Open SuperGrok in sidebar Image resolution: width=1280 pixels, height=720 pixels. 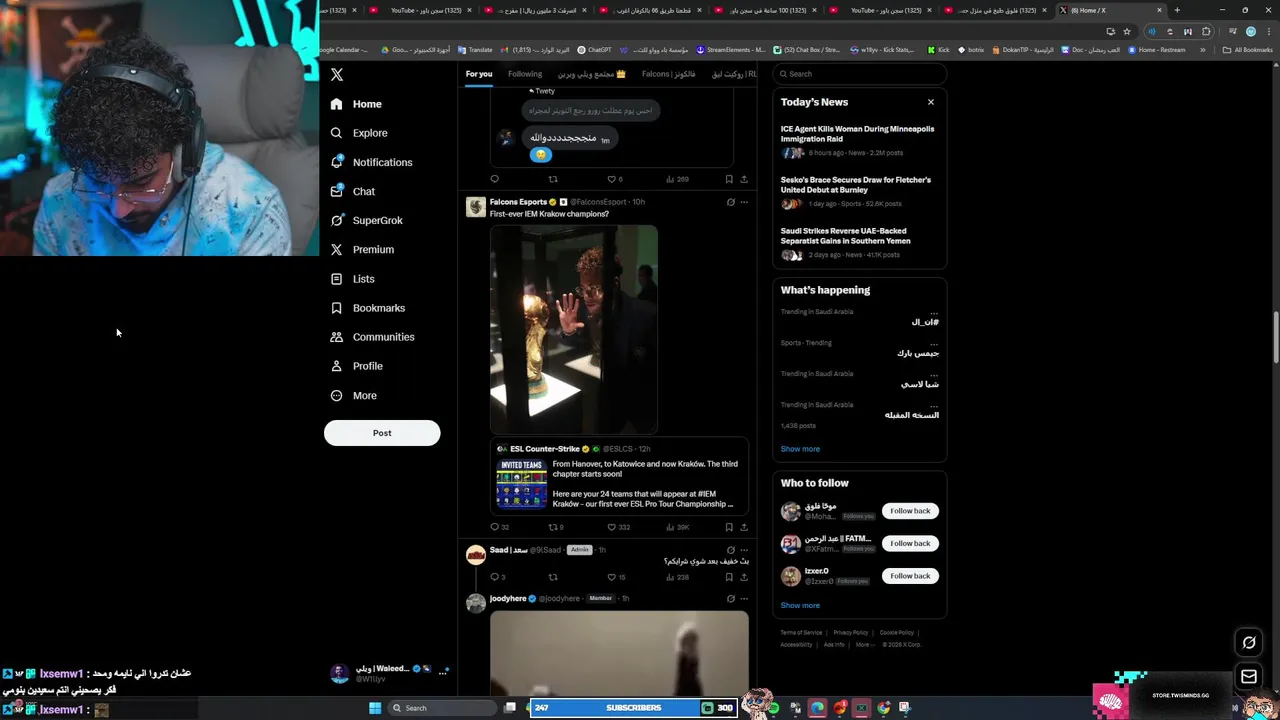(366, 220)
